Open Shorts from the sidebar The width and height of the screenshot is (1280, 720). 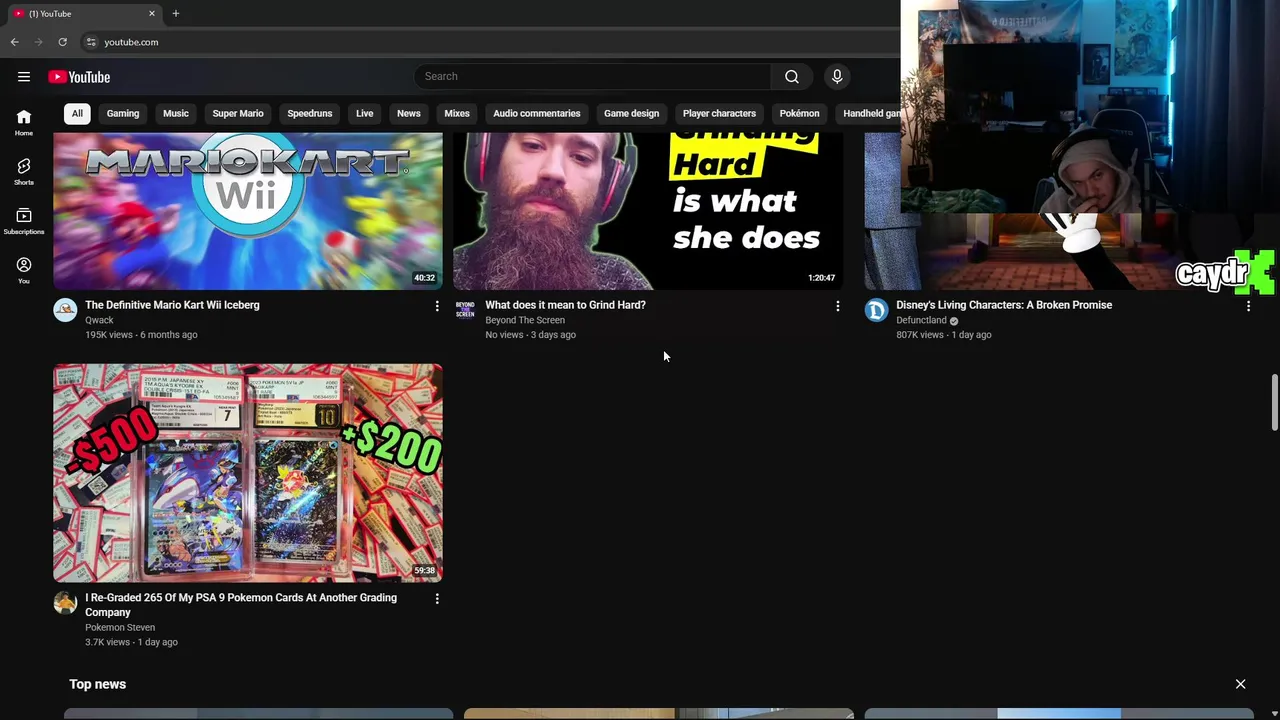tap(24, 172)
